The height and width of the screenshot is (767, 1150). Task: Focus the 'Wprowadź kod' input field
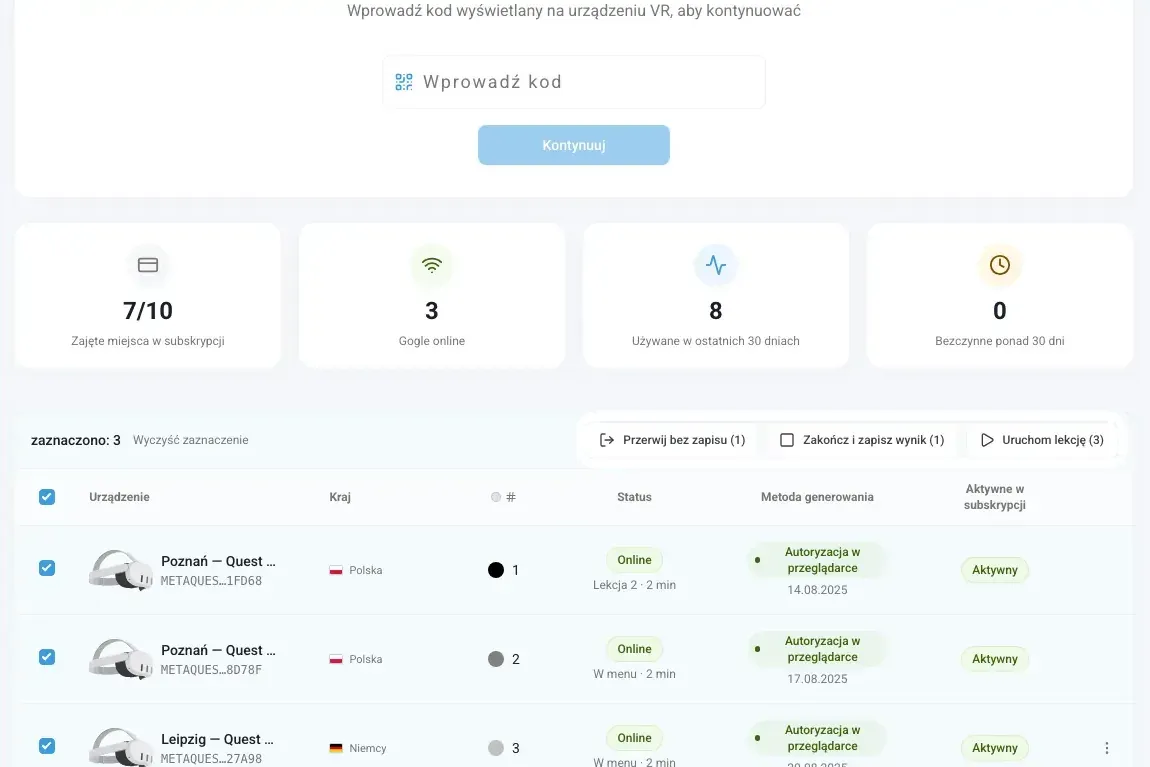pyautogui.click(x=574, y=82)
